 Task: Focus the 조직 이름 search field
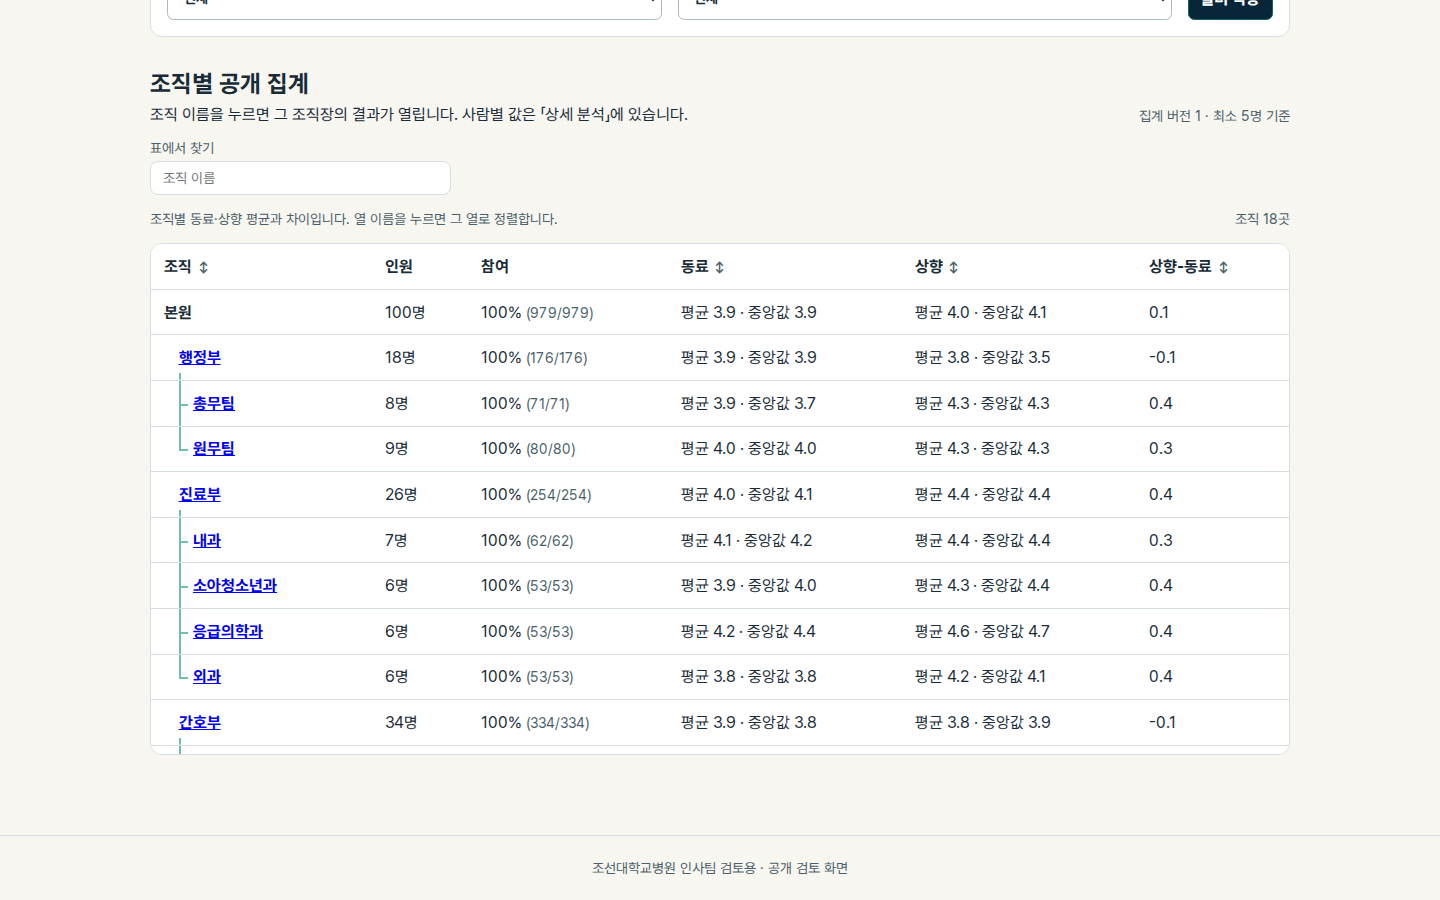300,178
